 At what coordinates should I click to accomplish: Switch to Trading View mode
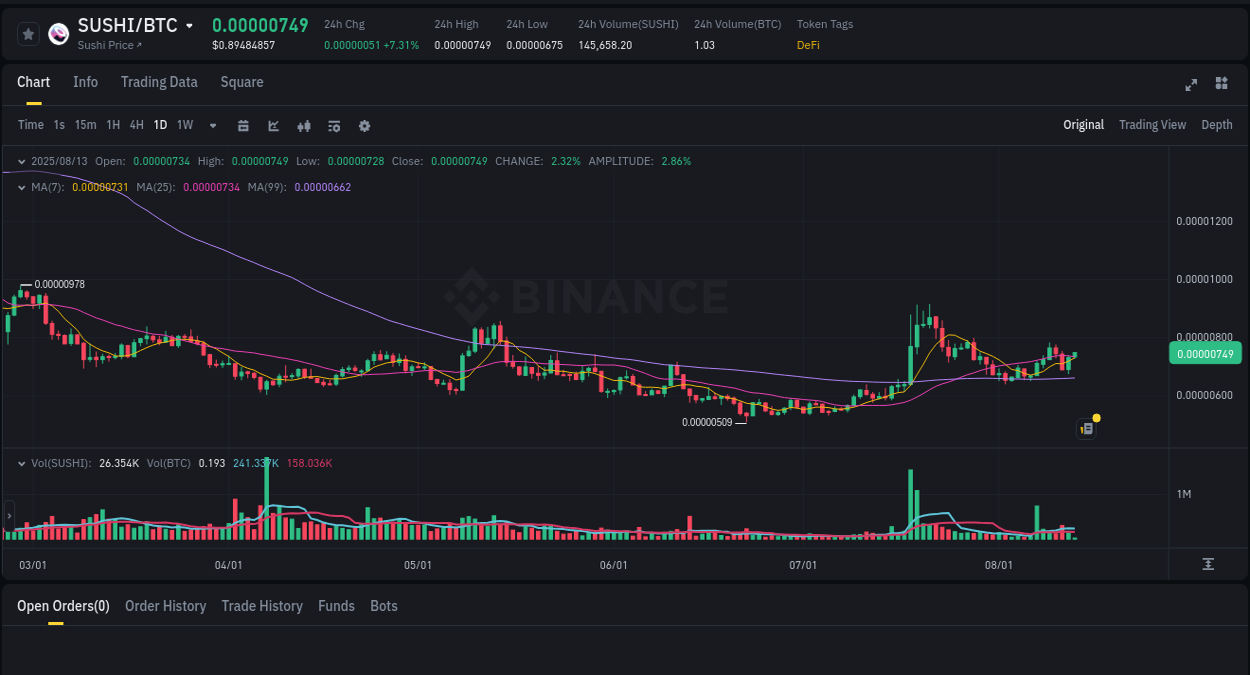pyautogui.click(x=1152, y=125)
